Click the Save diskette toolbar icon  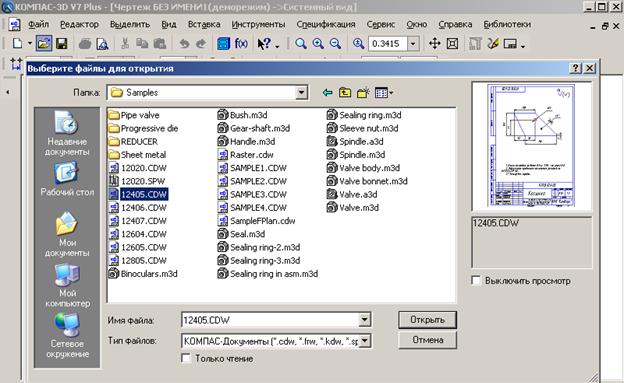[x=61, y=43]
